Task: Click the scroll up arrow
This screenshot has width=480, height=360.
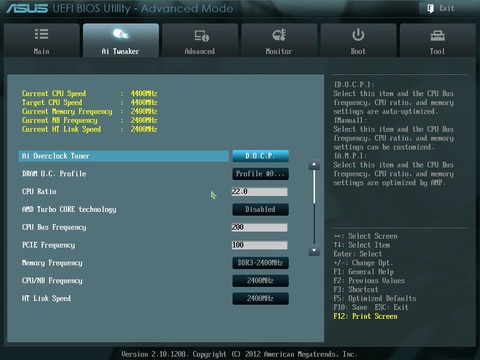Action: [x=314, y=165]
